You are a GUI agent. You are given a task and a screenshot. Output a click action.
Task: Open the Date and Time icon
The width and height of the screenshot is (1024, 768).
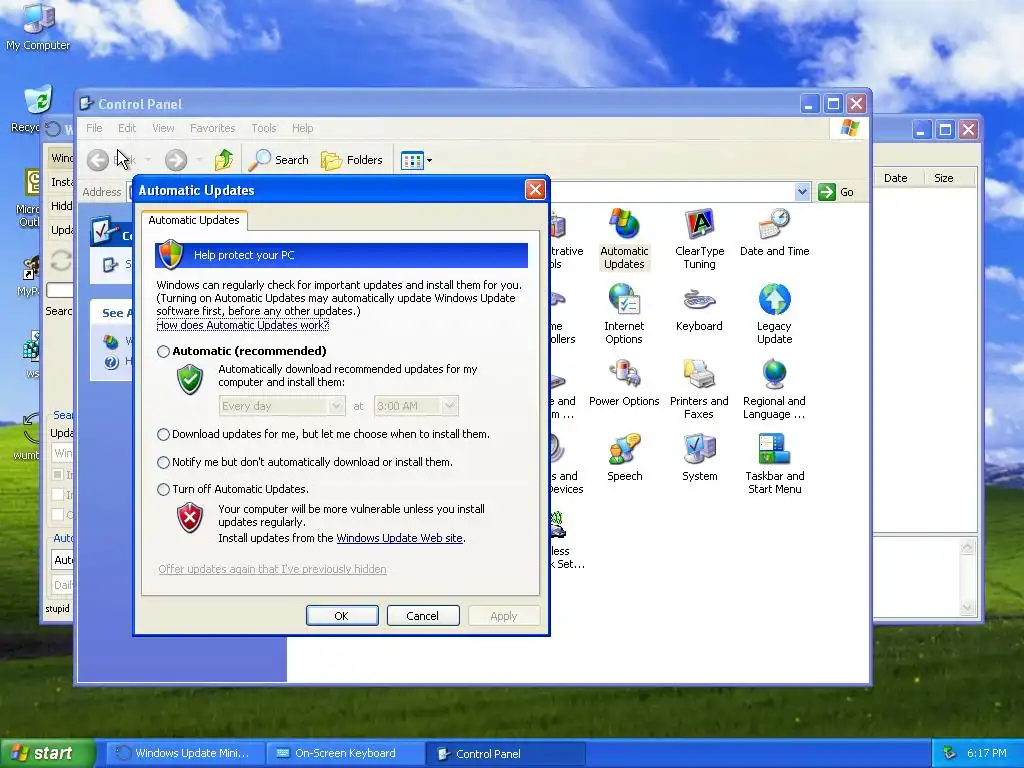tap(775, 232)
